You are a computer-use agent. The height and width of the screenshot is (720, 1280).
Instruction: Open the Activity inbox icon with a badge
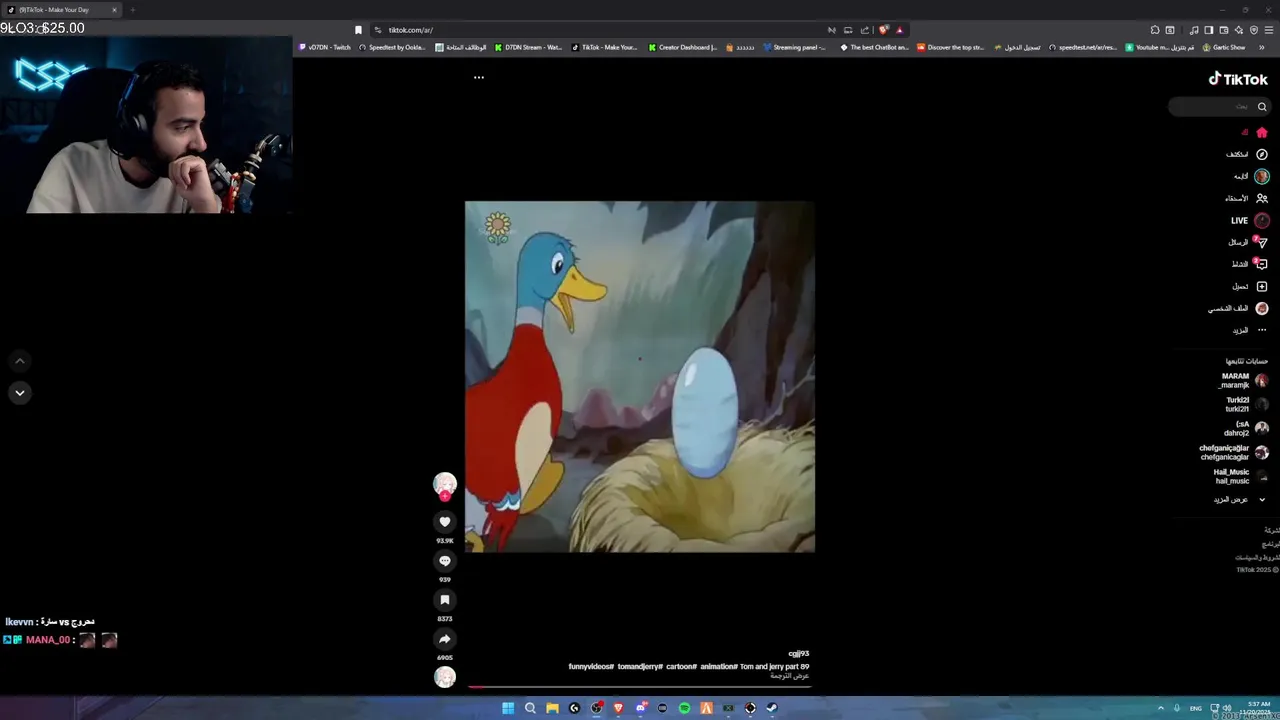1262,264
